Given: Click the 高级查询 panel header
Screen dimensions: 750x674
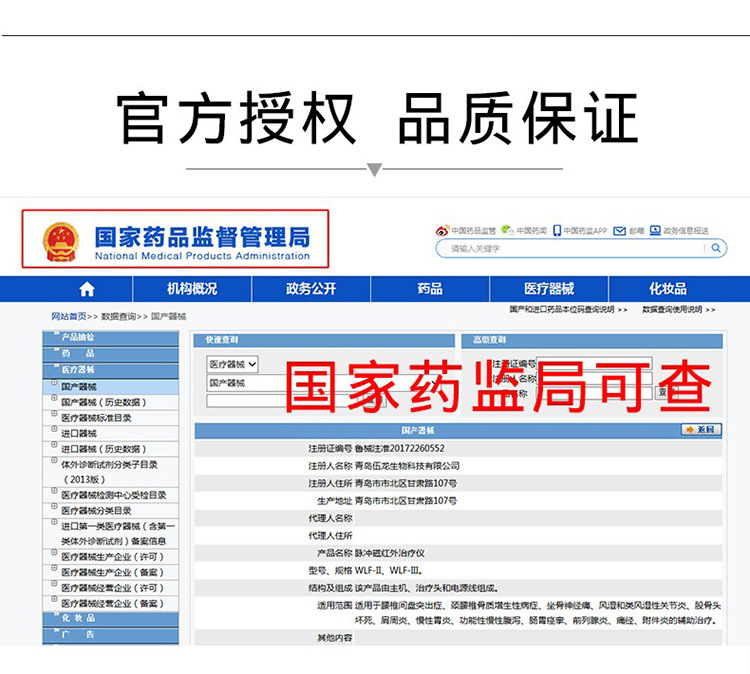Looking at the screenshot, I should tap(592, 340).
